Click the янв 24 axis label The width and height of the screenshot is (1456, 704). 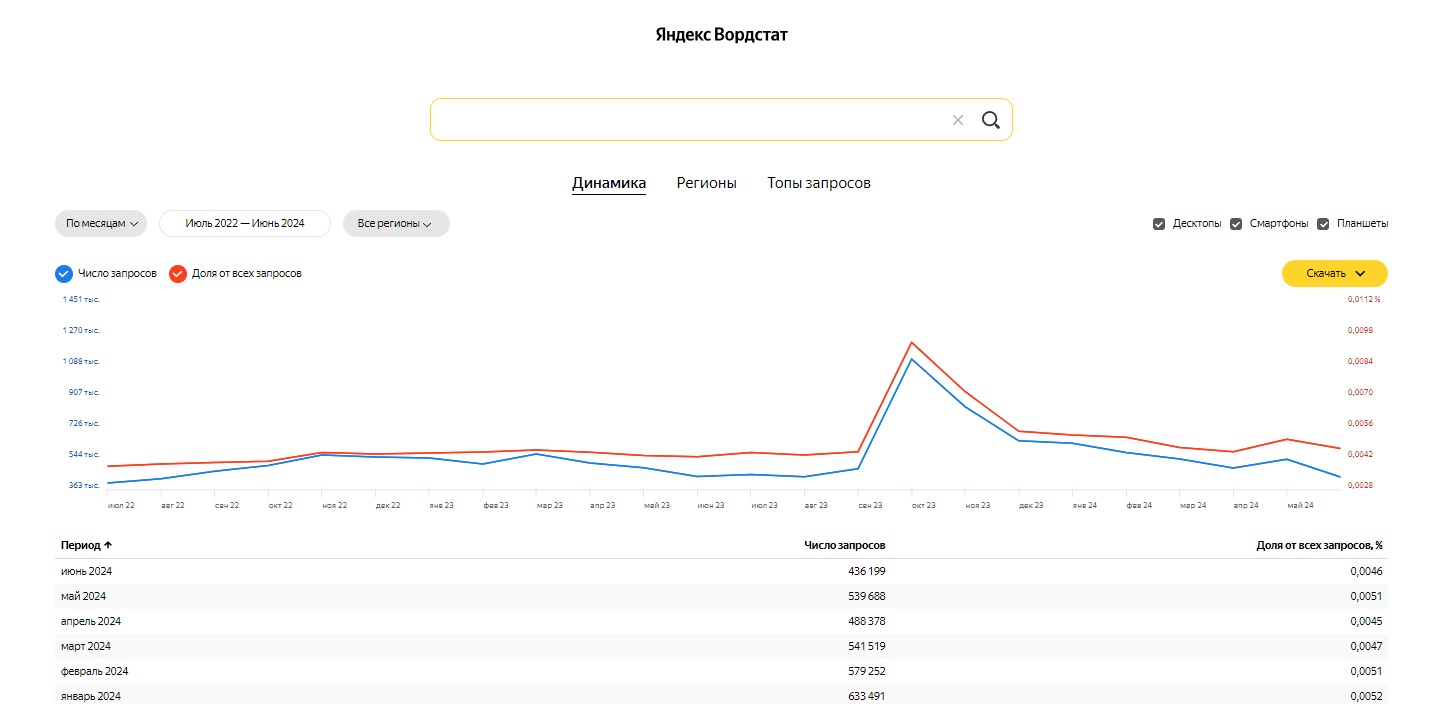pos(1085,506)
